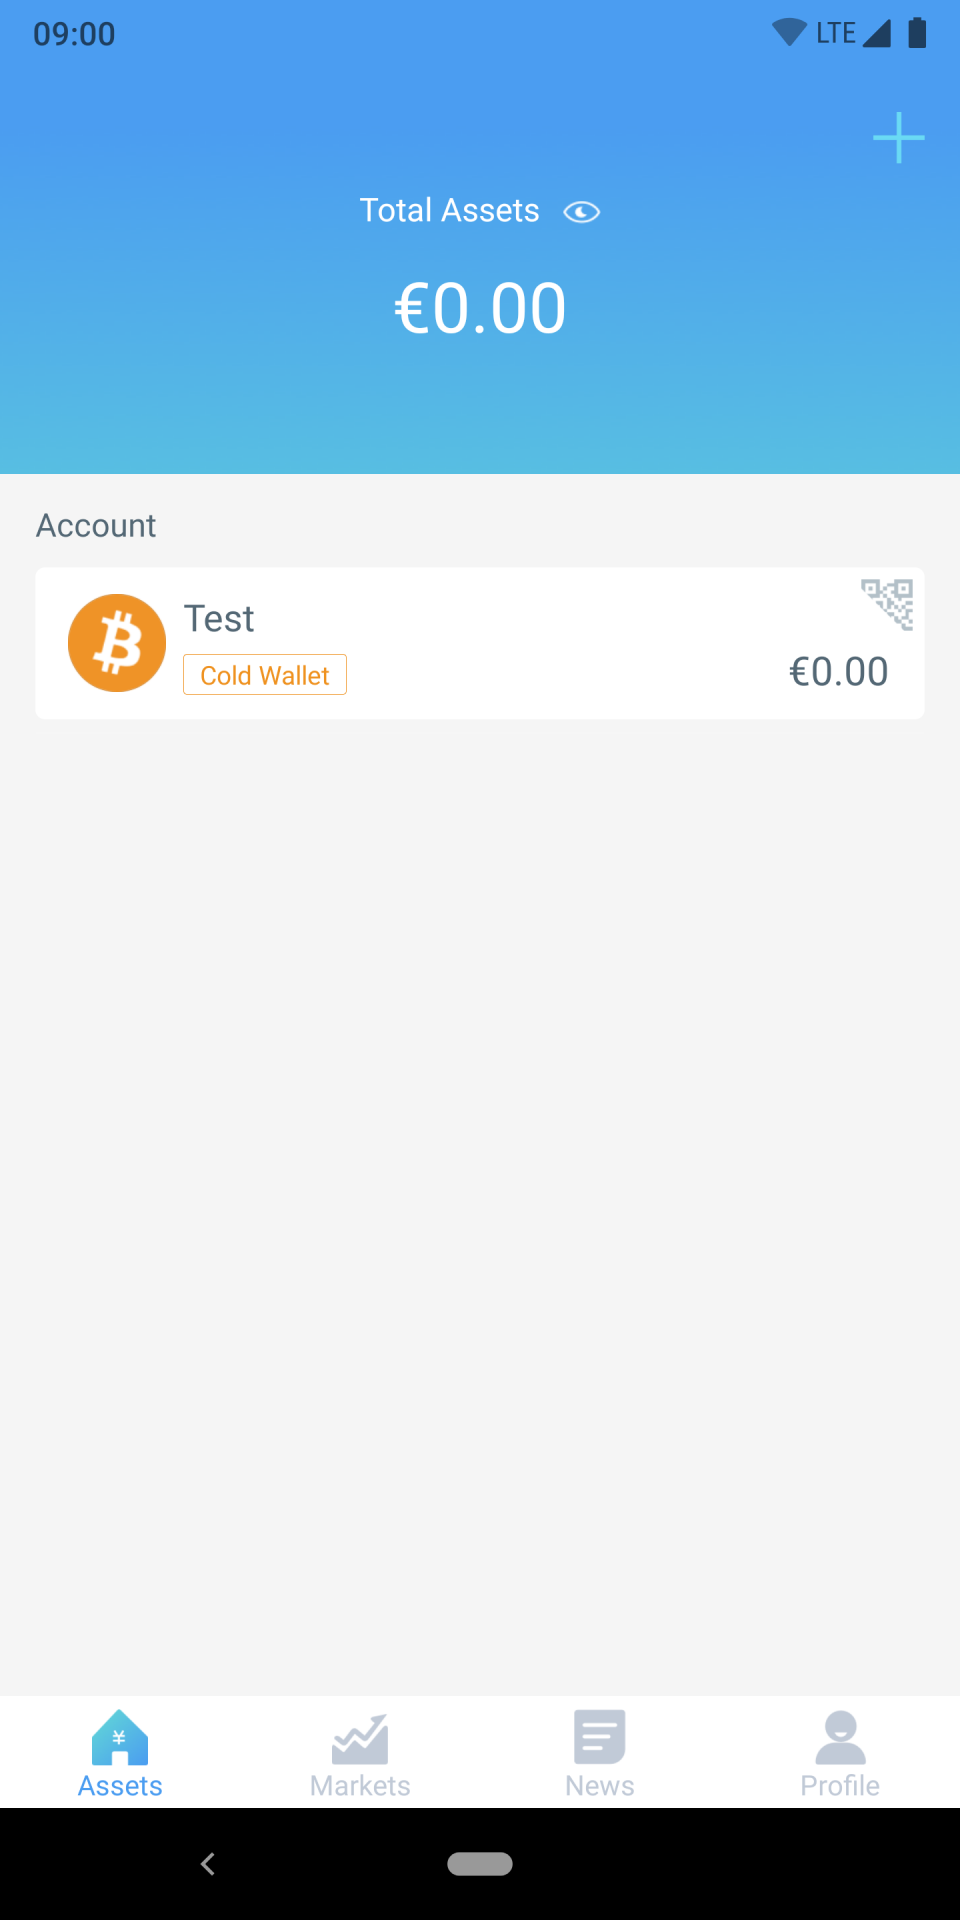Open the Profile tab

[840, 1785]
